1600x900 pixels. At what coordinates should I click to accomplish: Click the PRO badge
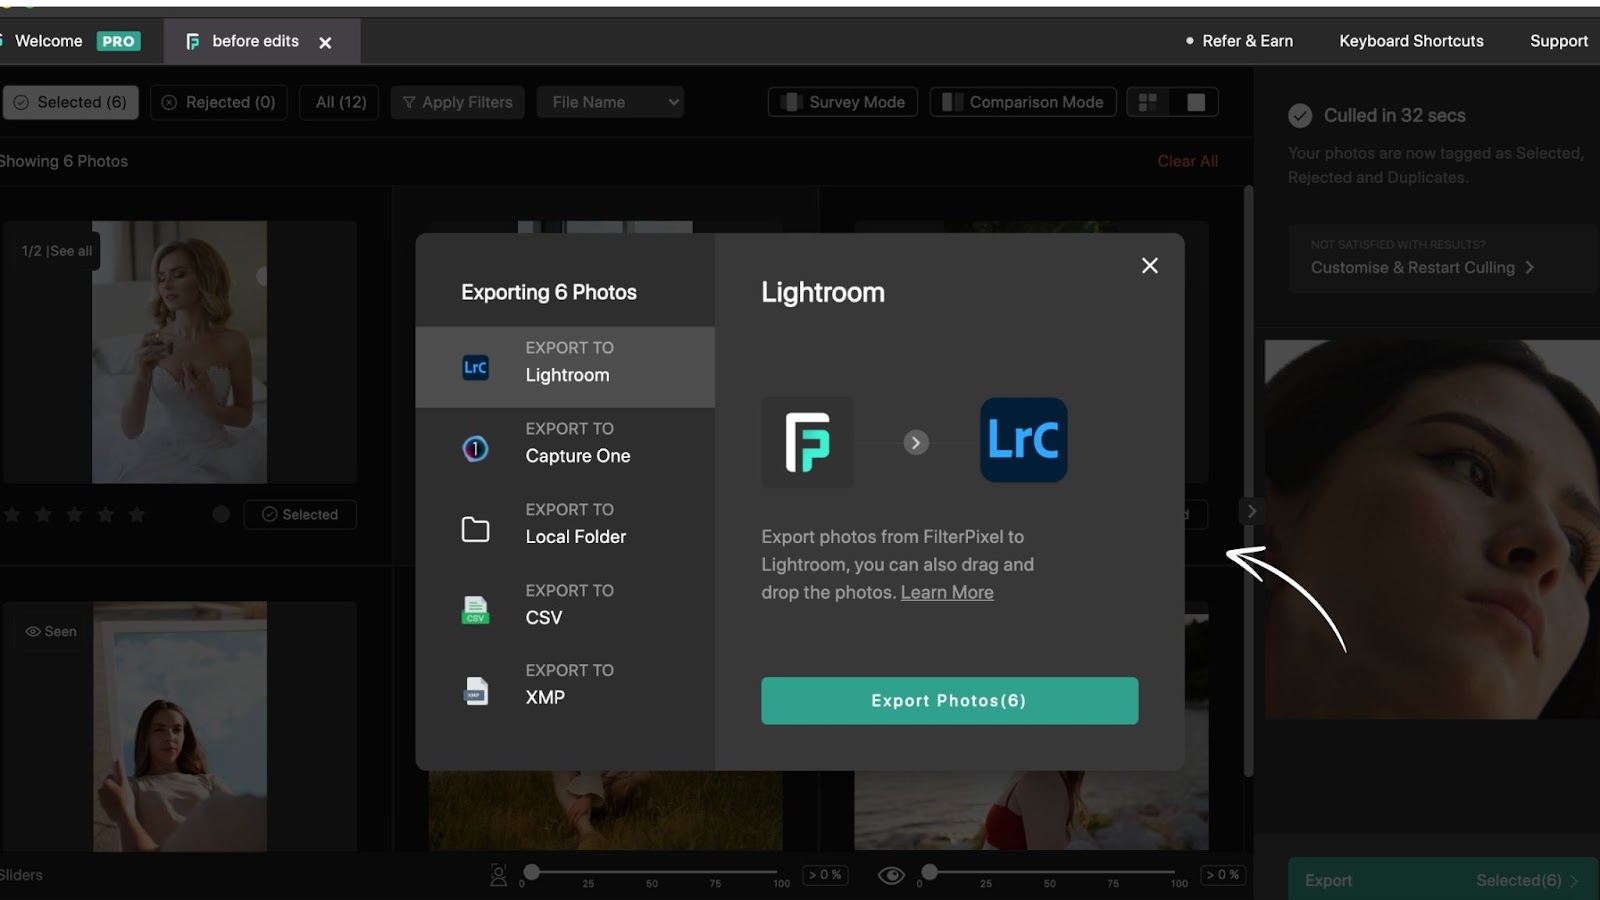coord(118,41)
